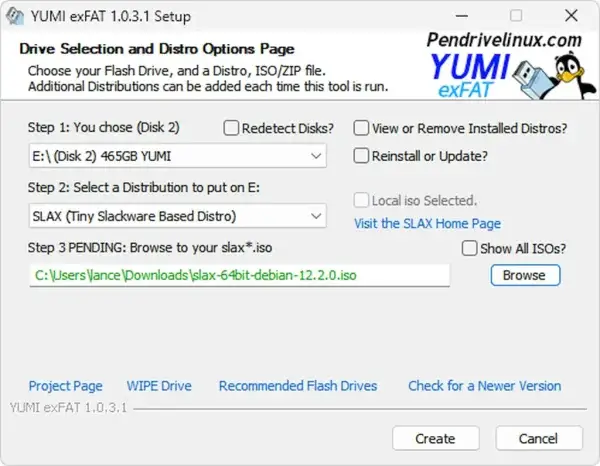Screen dimensions: 600x466
Task: Click the Browse button
Action: tap(525, 275)
